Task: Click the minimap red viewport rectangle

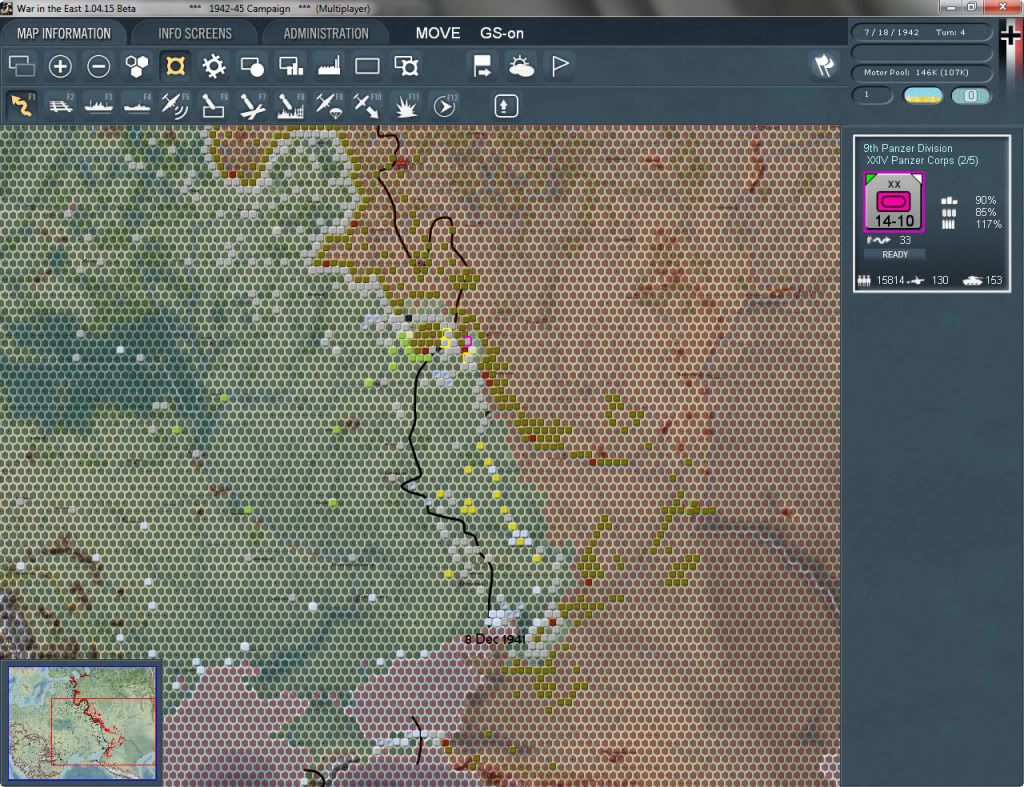Action: (103, 731)
